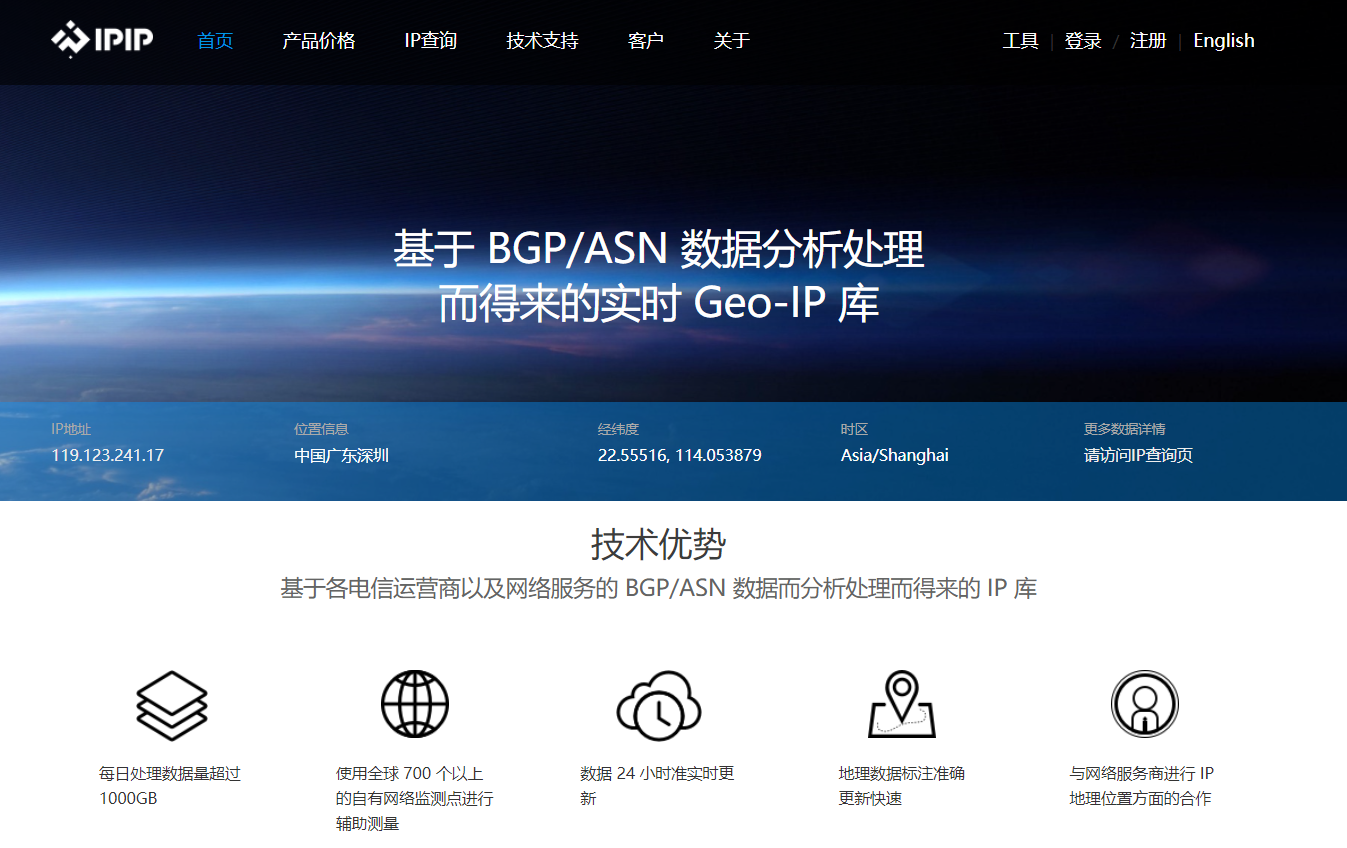Viewport: 1347px width, 848px height.
Task: Click the 注册 register link
Action: coord(1148,41)
